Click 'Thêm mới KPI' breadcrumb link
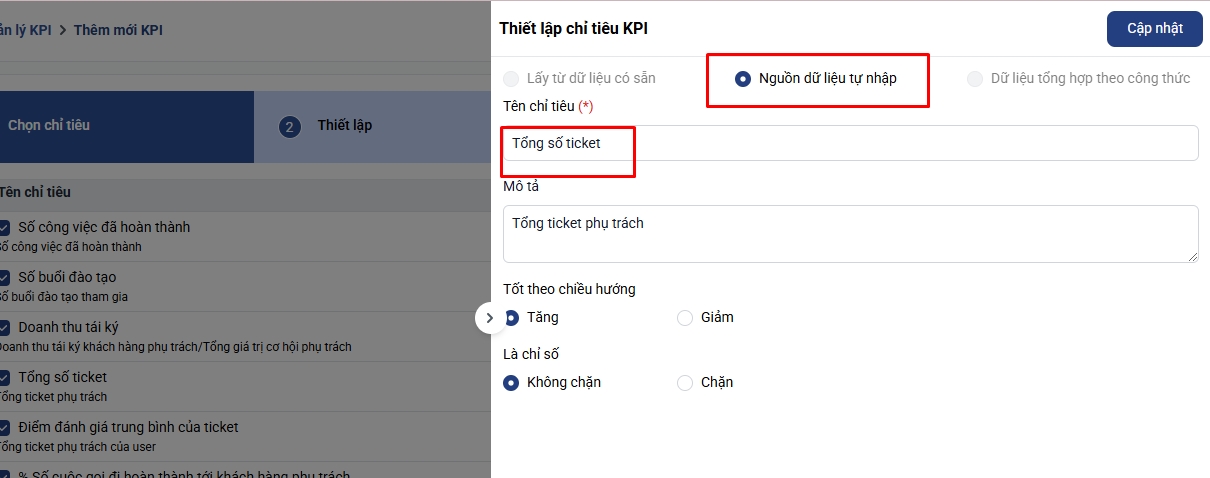Viewport: 1210px width, 478px height. tap(118, 30)
